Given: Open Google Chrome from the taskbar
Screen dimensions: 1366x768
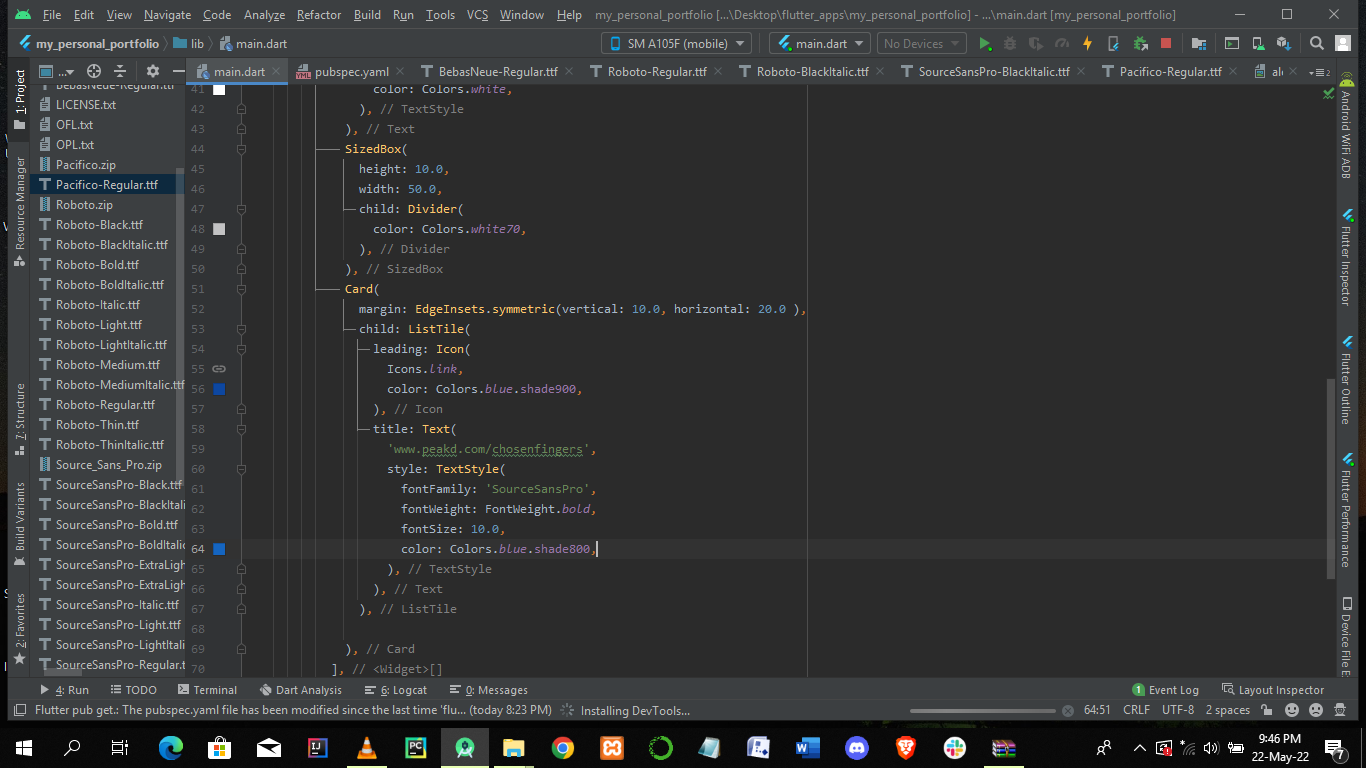Looking at the screenshot, I should 563,747.
